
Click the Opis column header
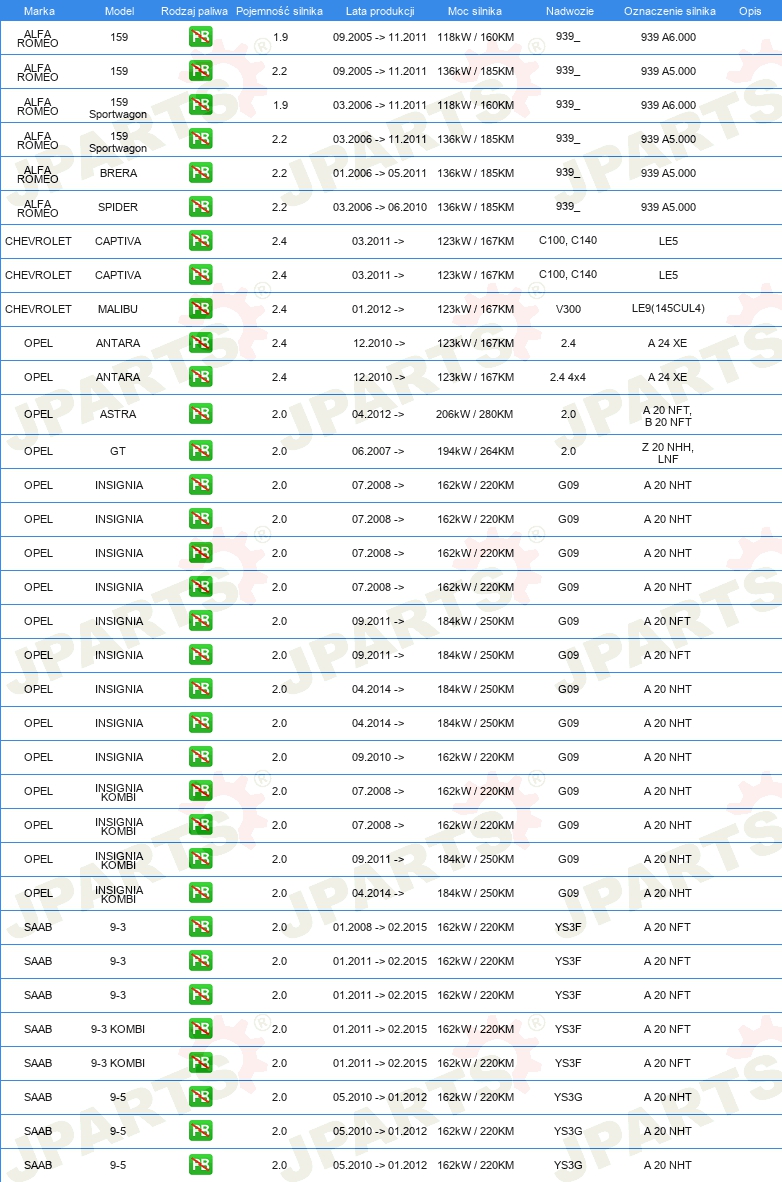(x=750, y=11)
